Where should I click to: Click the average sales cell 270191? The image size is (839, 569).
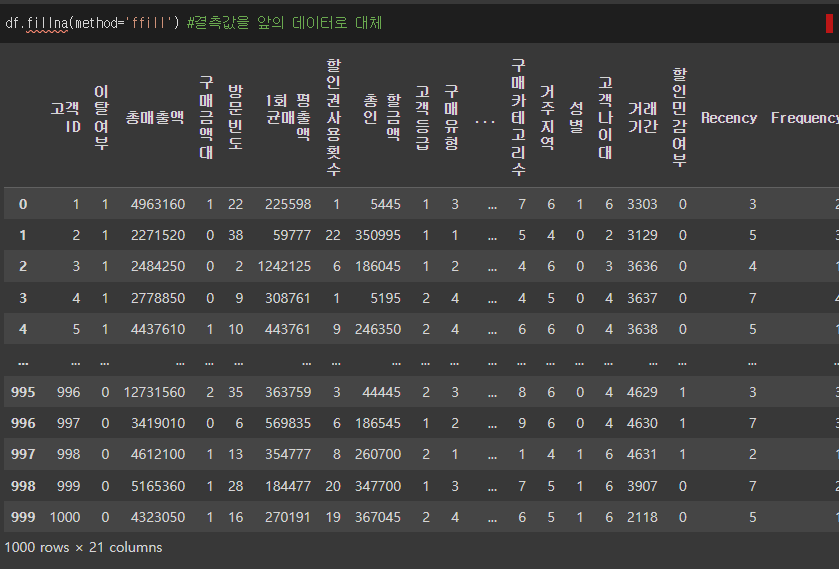[288, 518]
